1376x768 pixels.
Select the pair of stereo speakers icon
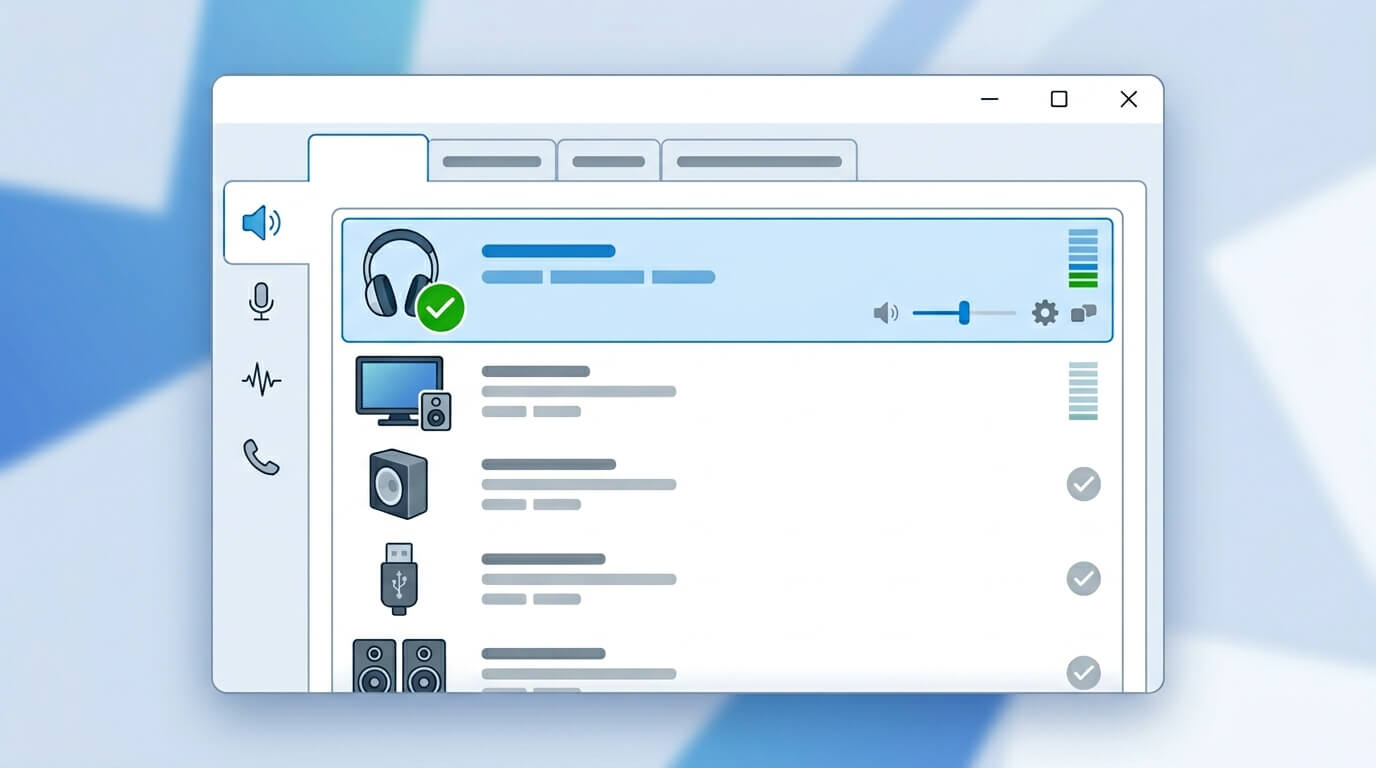pos(399,666)
